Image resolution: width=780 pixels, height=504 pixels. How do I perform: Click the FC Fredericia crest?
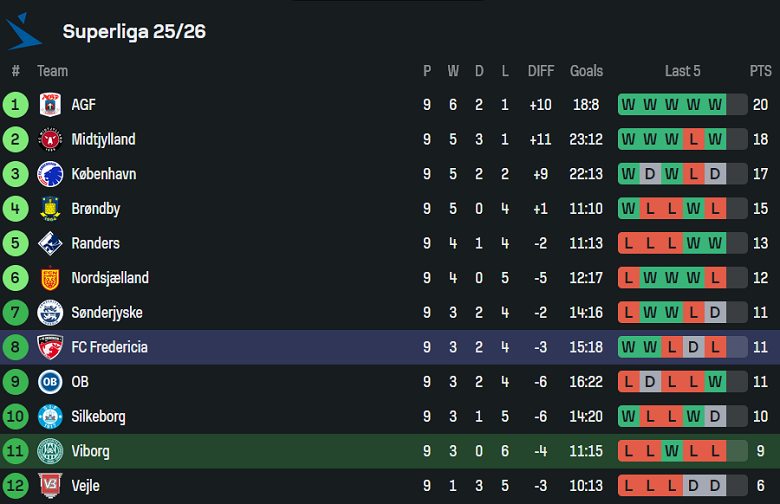(50, 347)
